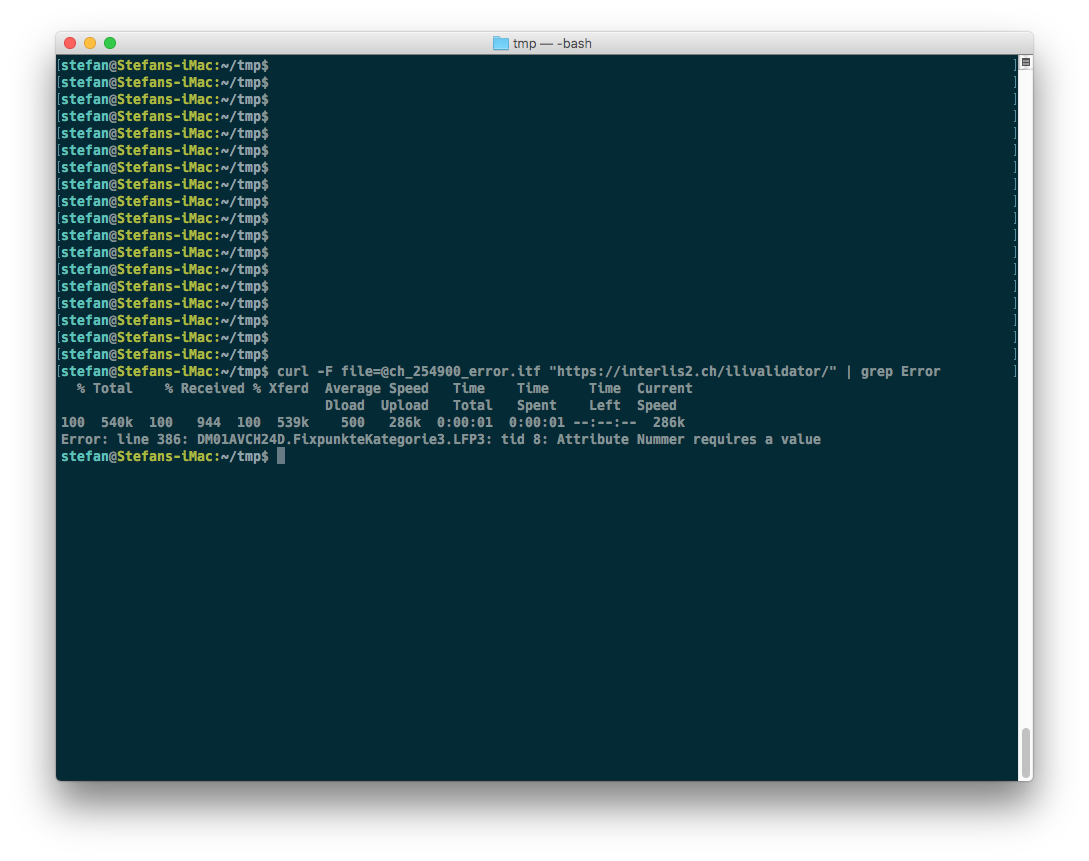Click the tmp folder icon in title bar
The width and height of the screenshot is (1089, 861).
click(x=500, y=43)
